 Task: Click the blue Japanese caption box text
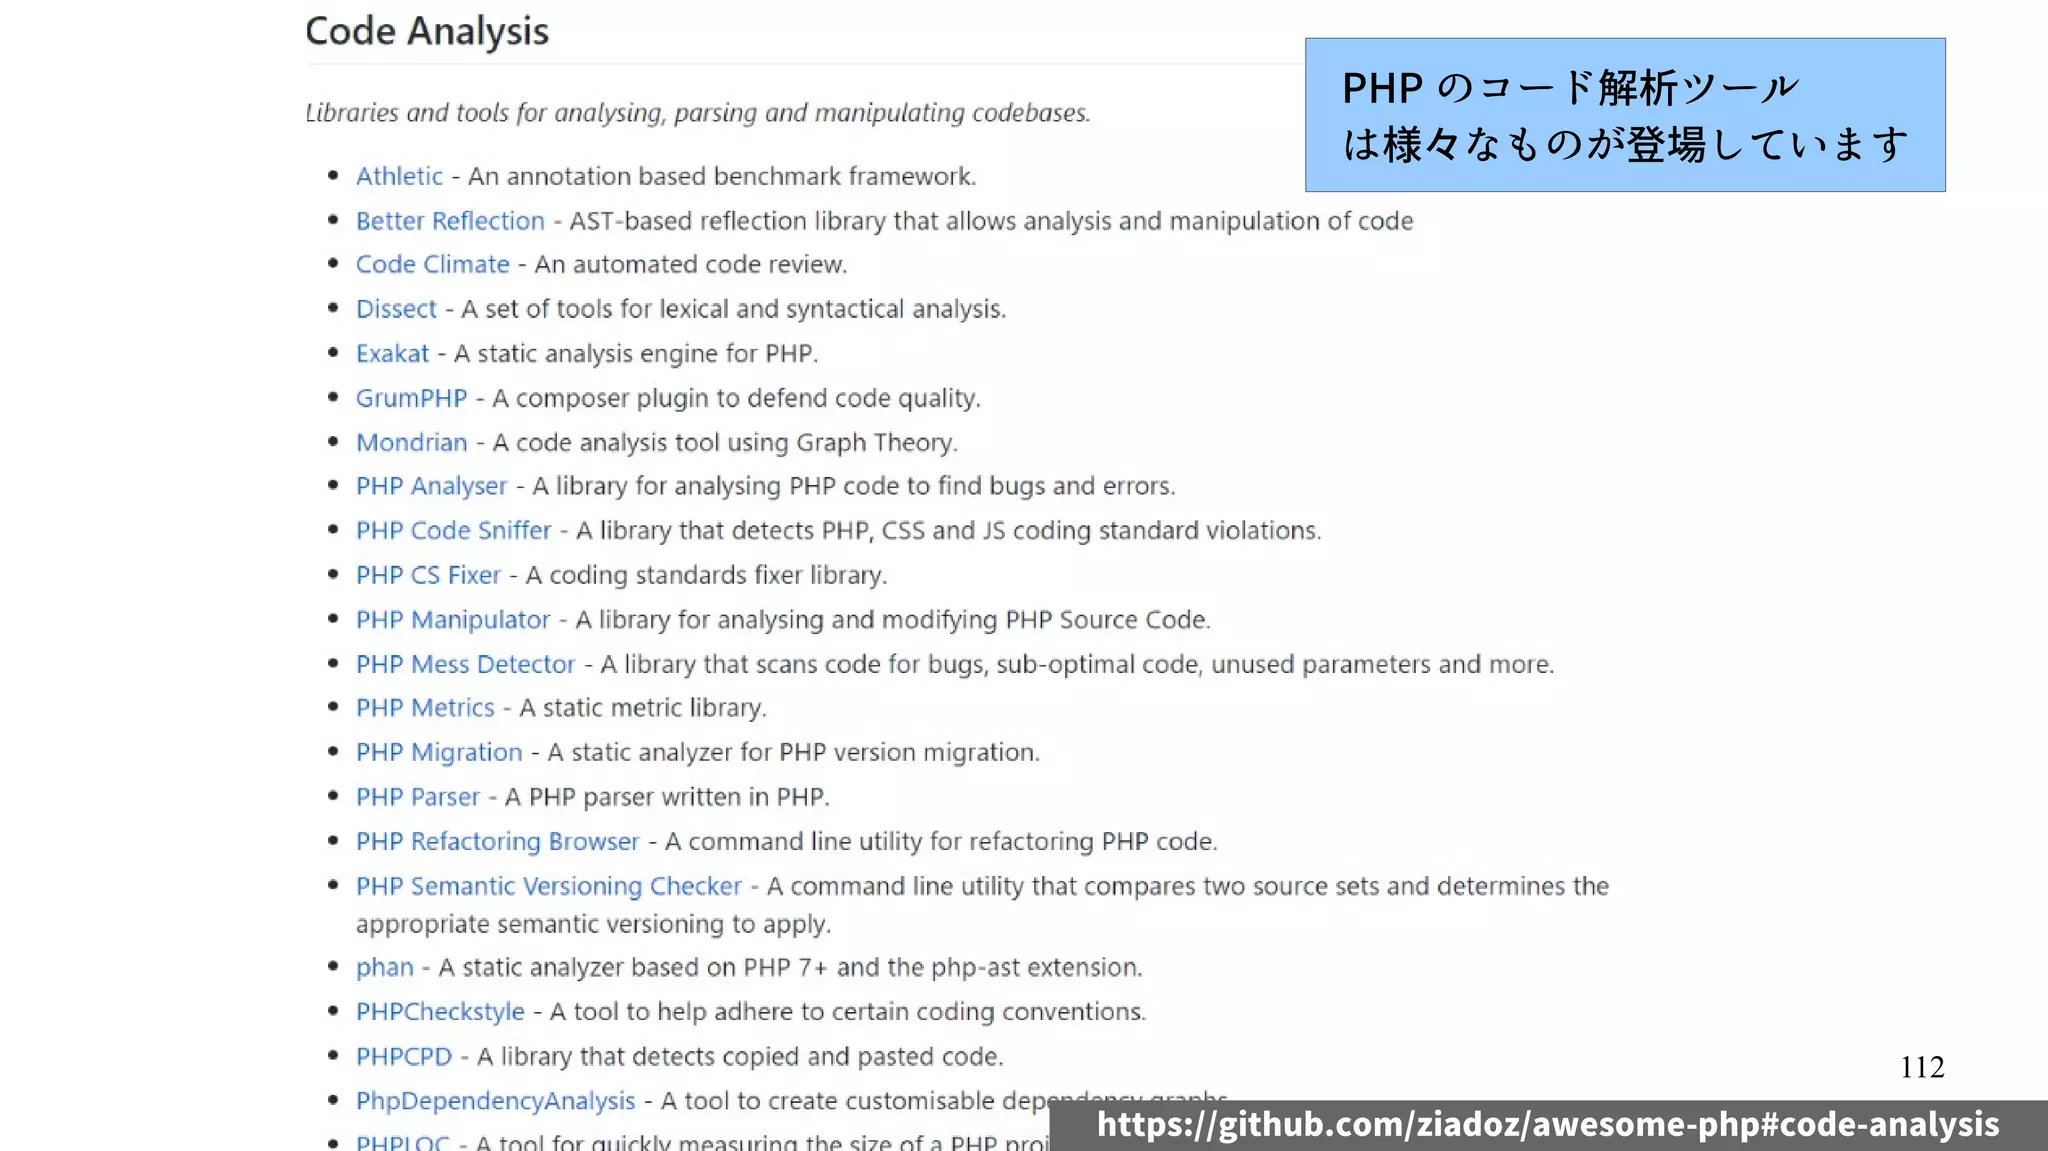tap(1625, 115)
